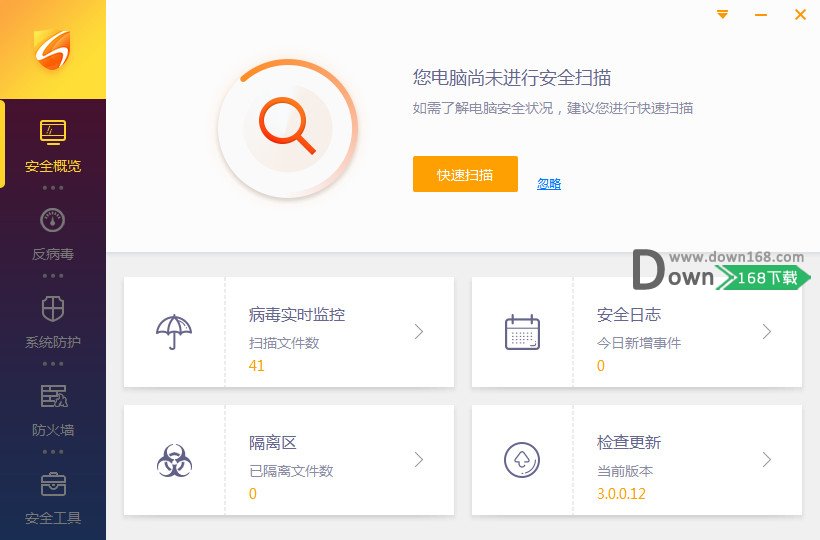Click the 扫描文件数 label

point(284,343)
